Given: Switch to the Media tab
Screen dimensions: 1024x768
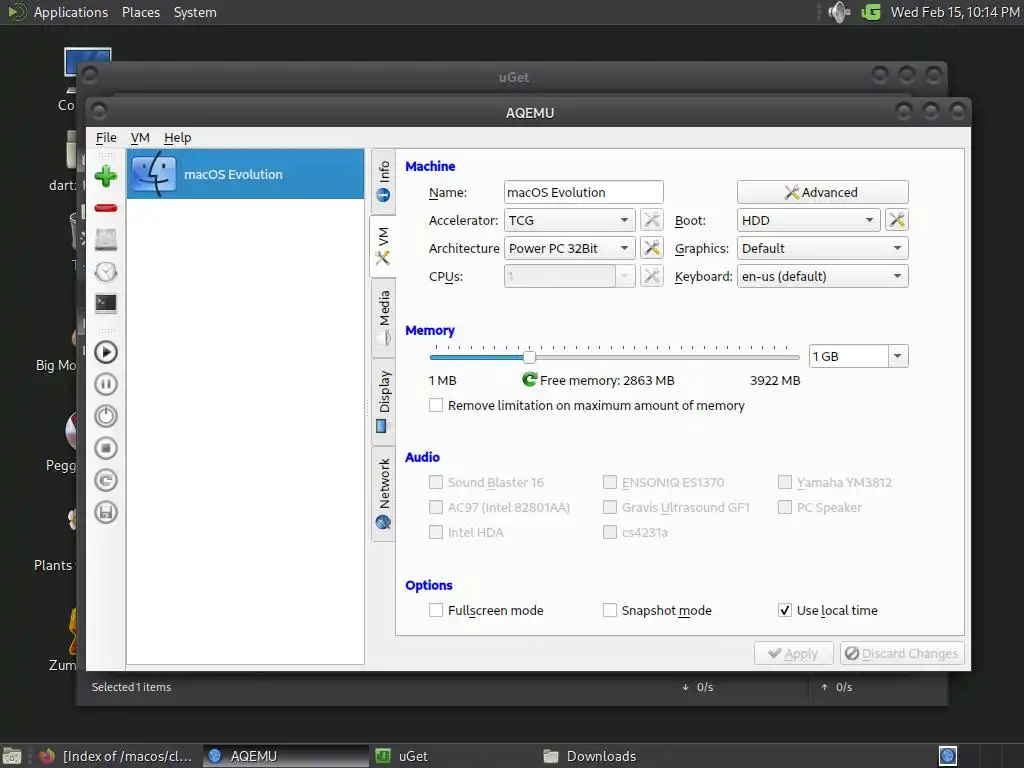Looking at the screenshot, I should pos(383,318).
